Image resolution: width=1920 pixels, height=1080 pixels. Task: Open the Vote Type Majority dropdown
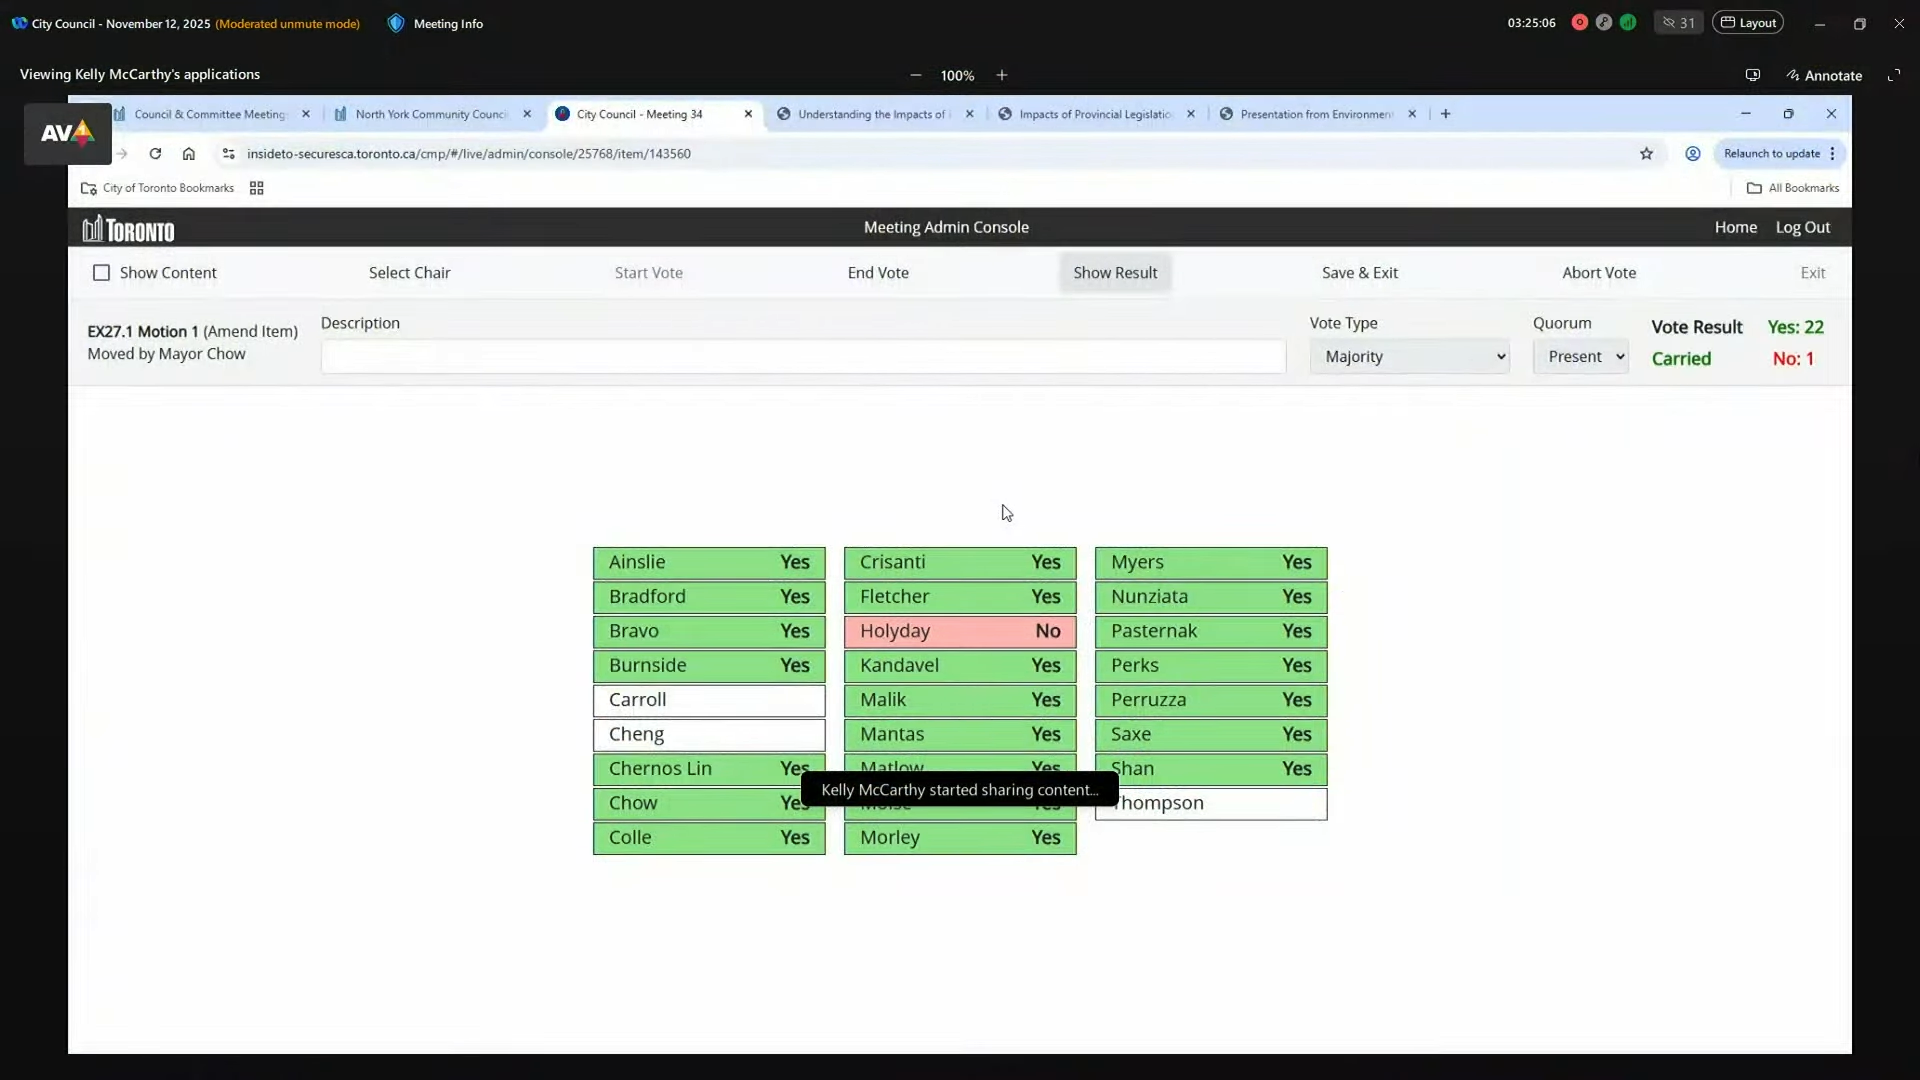(1409, 356)
